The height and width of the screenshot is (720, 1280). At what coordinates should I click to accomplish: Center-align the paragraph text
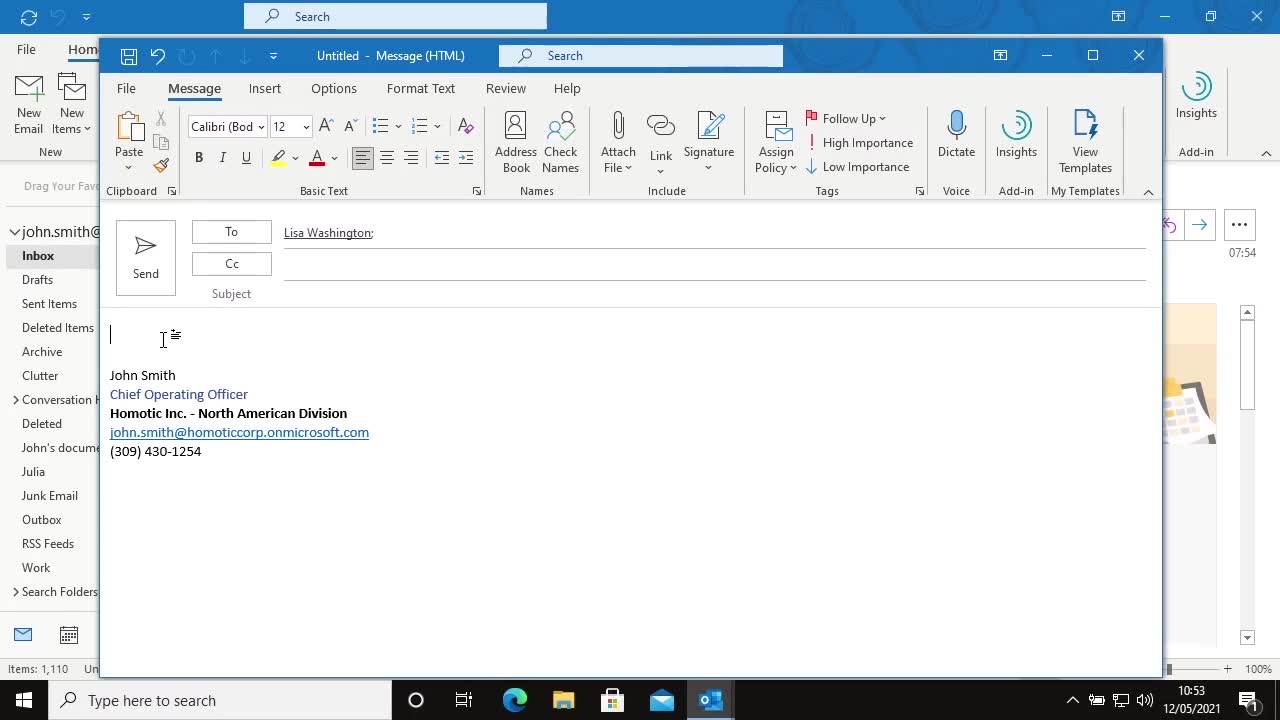(387, 158)
